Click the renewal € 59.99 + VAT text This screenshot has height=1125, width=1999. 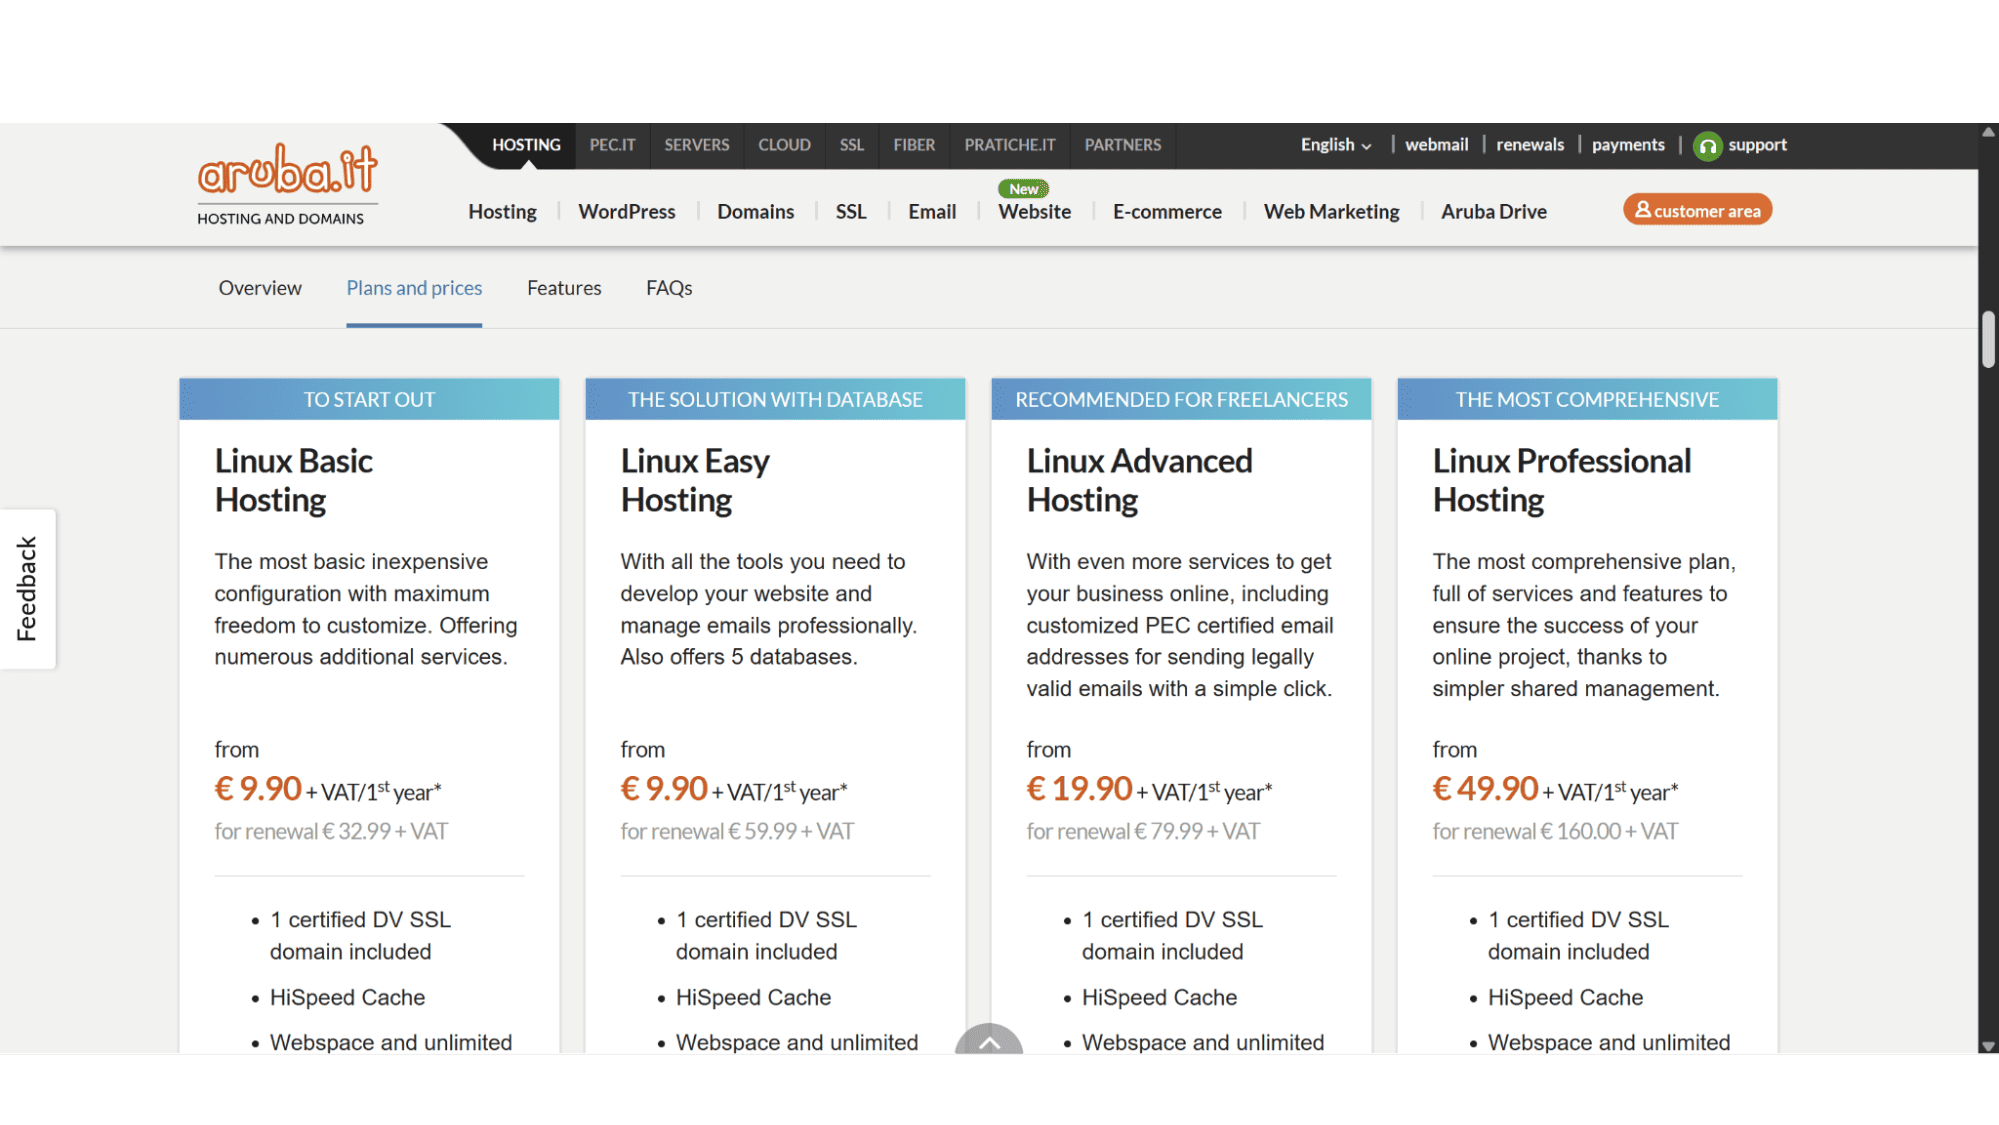pos(737,831)
